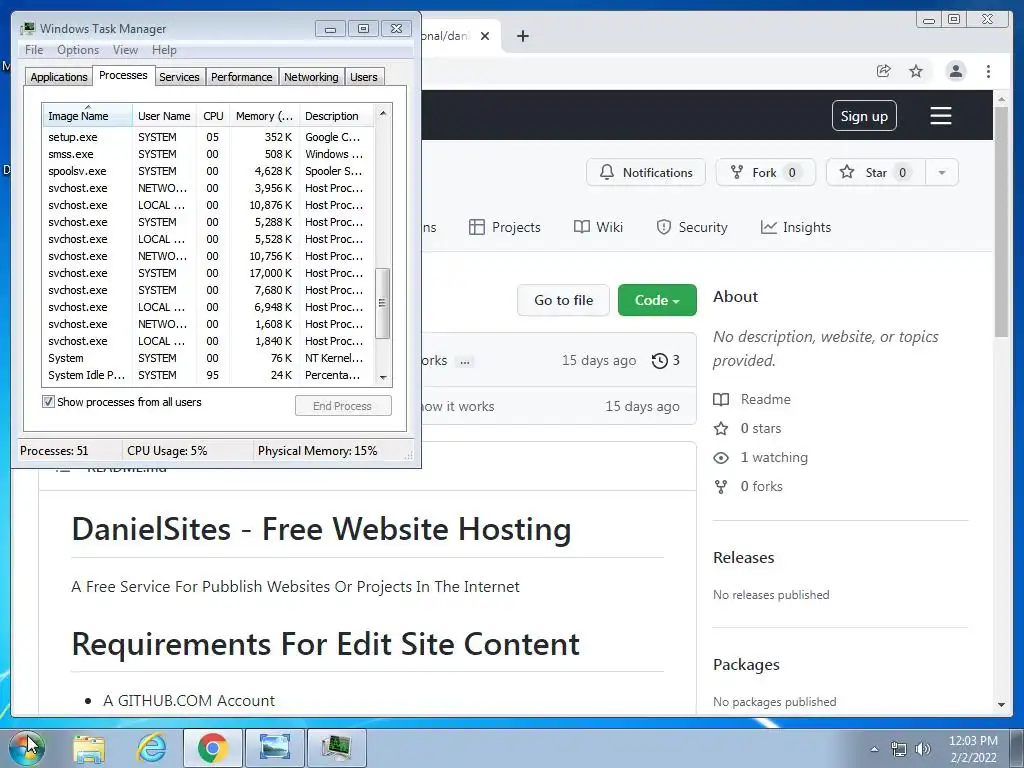Open the Insights repository tab
1024x768 pixels.
point(796,227)
